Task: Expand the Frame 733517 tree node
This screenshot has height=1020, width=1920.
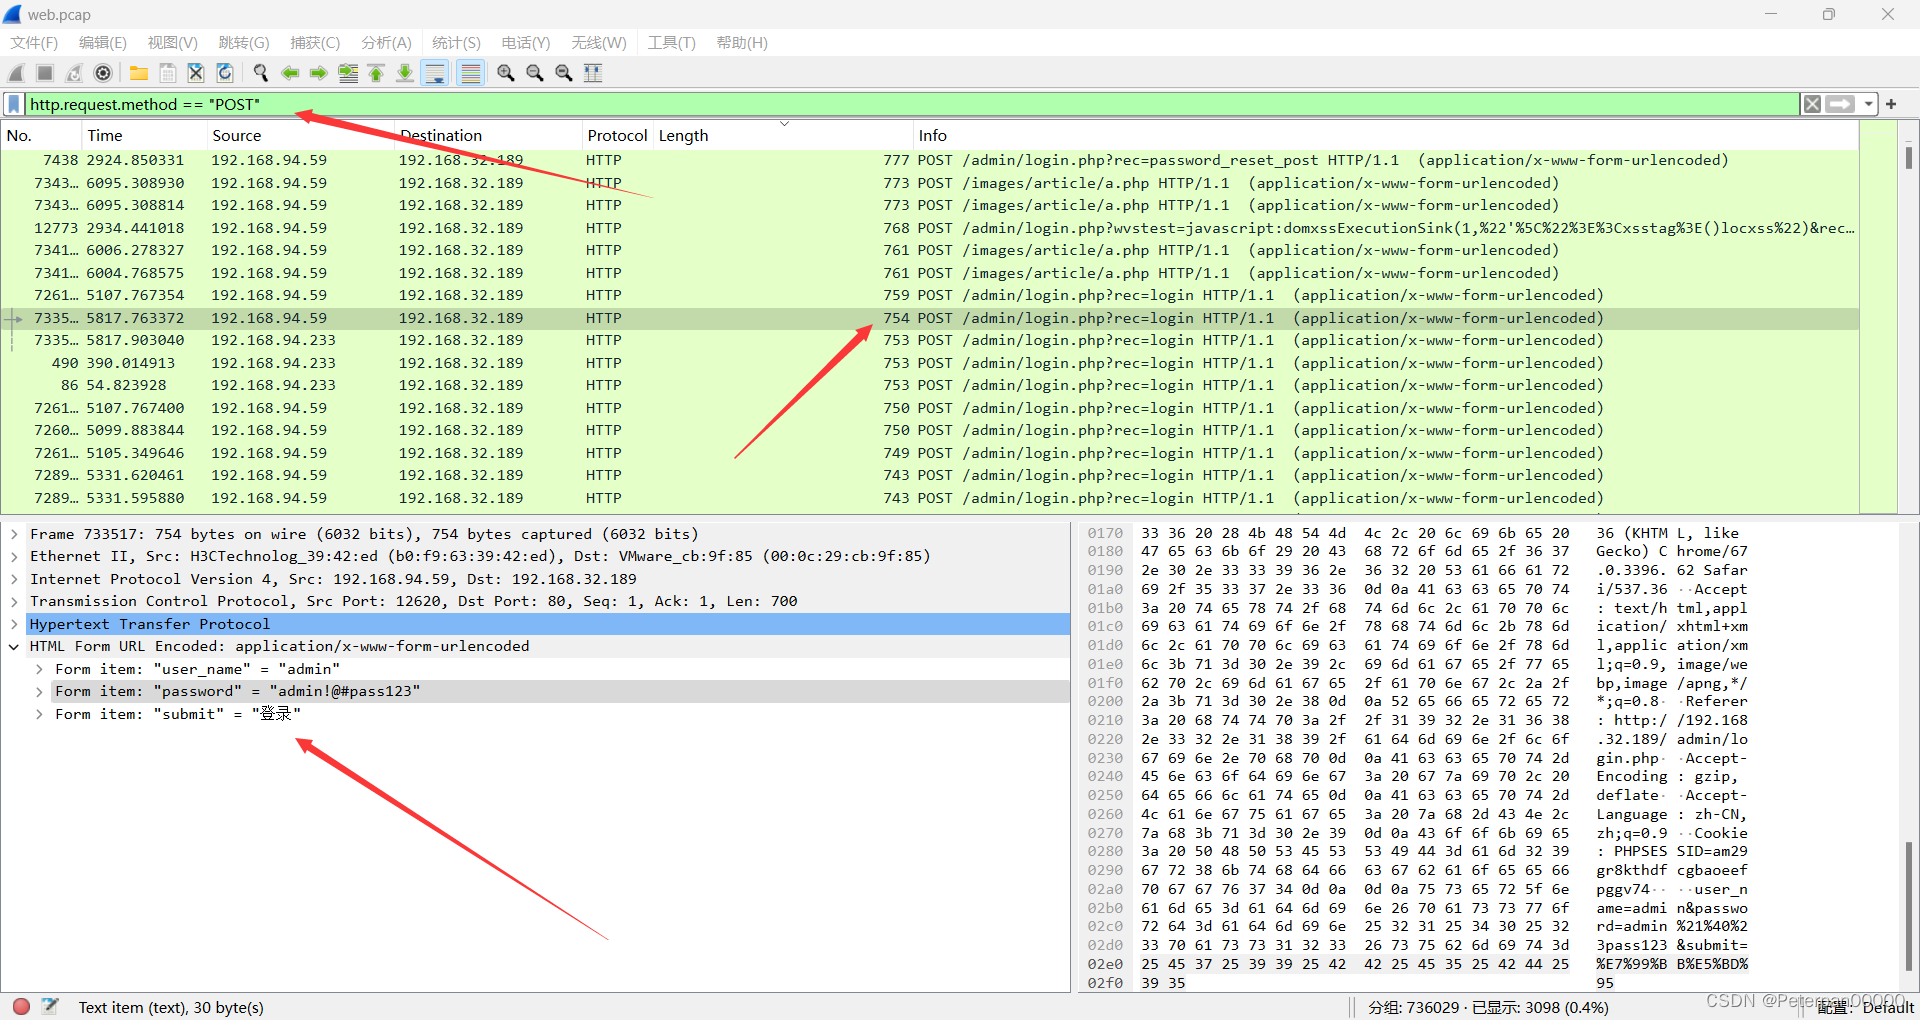Action: point(14,534)
